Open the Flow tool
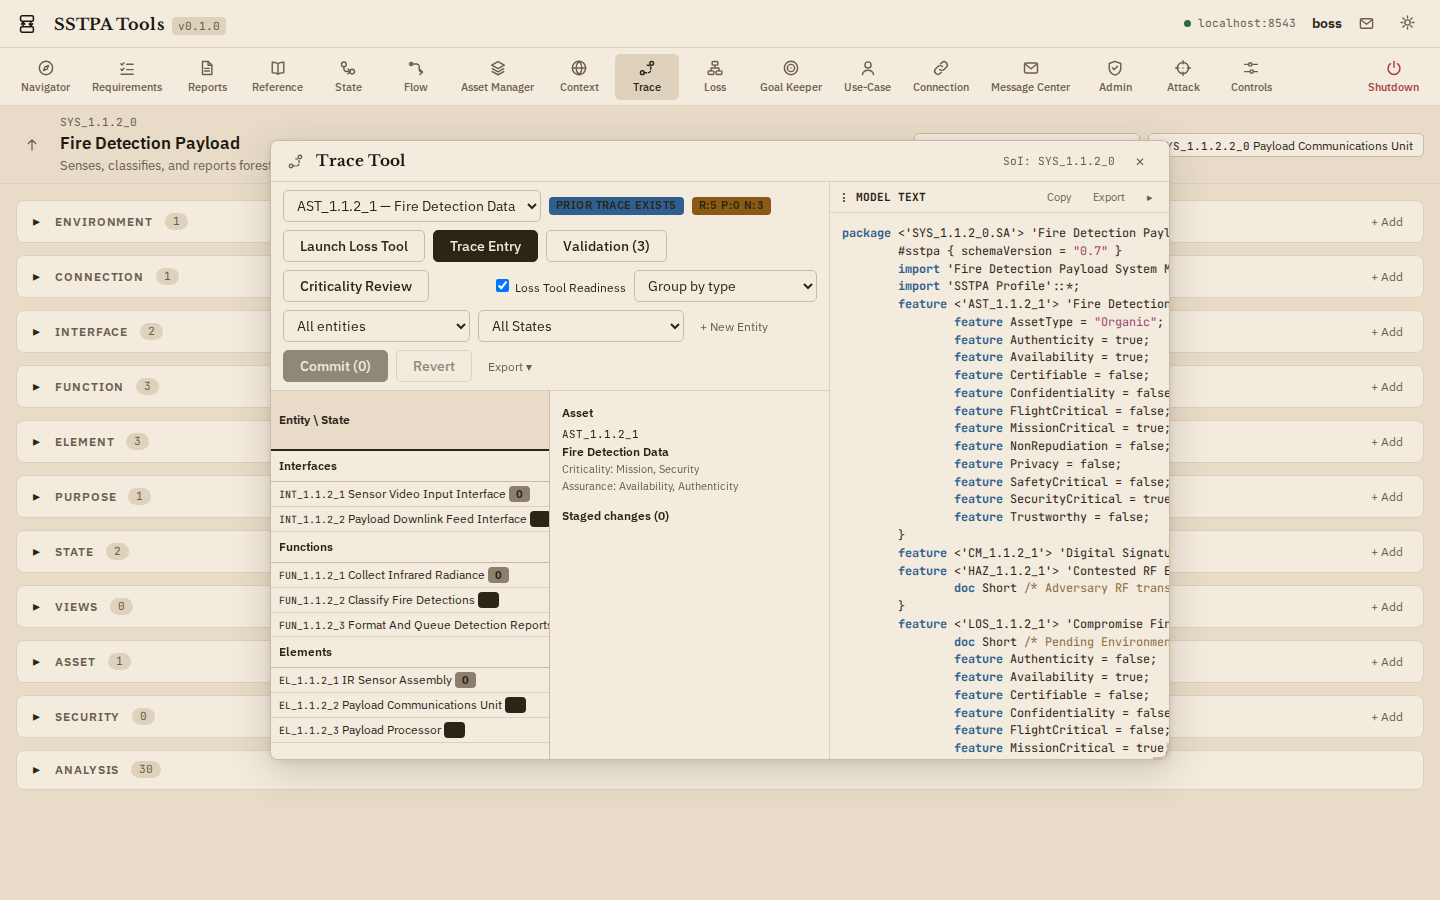 (x=416, y=77)
